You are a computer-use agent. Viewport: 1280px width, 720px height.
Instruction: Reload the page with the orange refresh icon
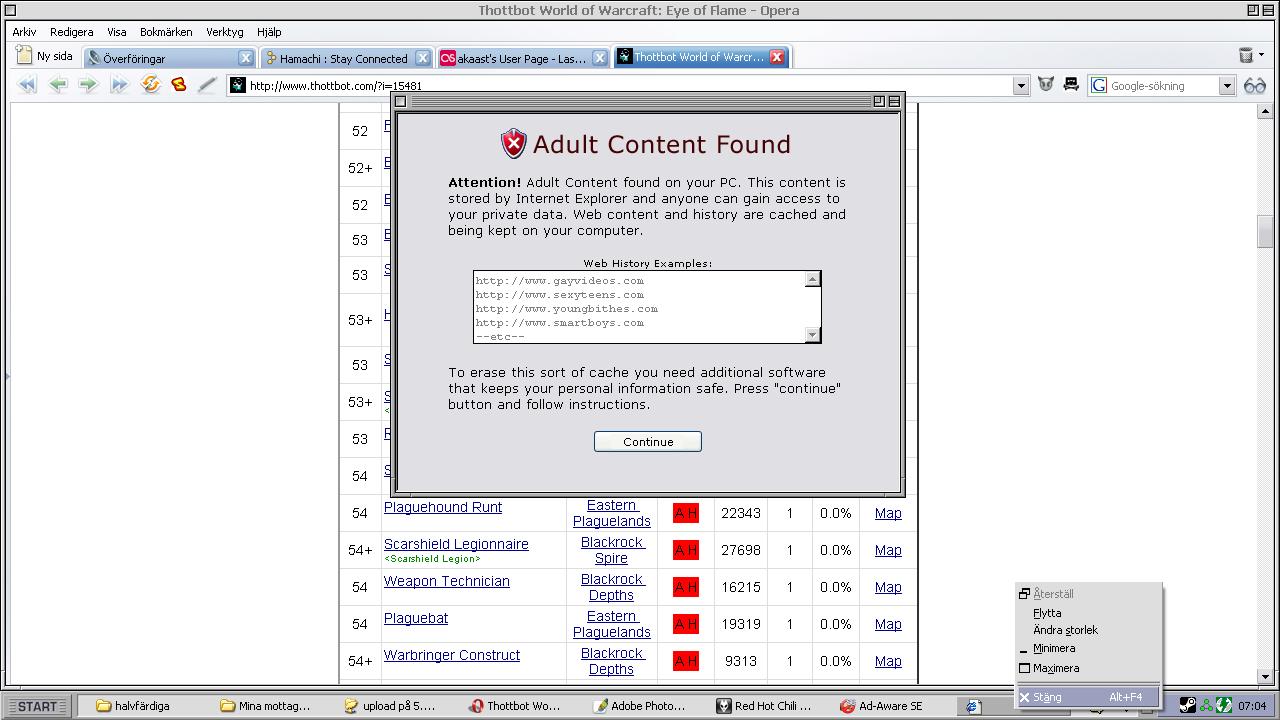tap(150, 85)
